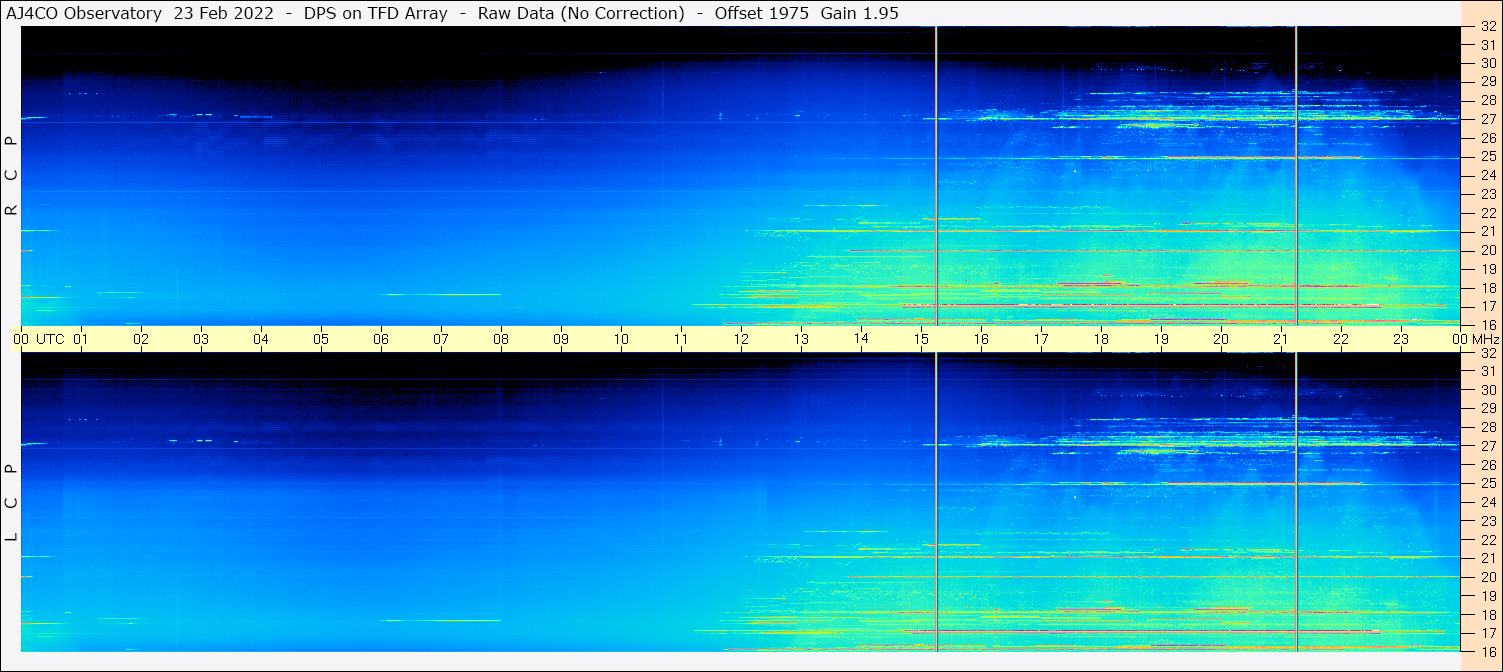Click the 21 MHz label of RCP panel
Screen dimensions: 1503x672
[x=1488, y=231]
